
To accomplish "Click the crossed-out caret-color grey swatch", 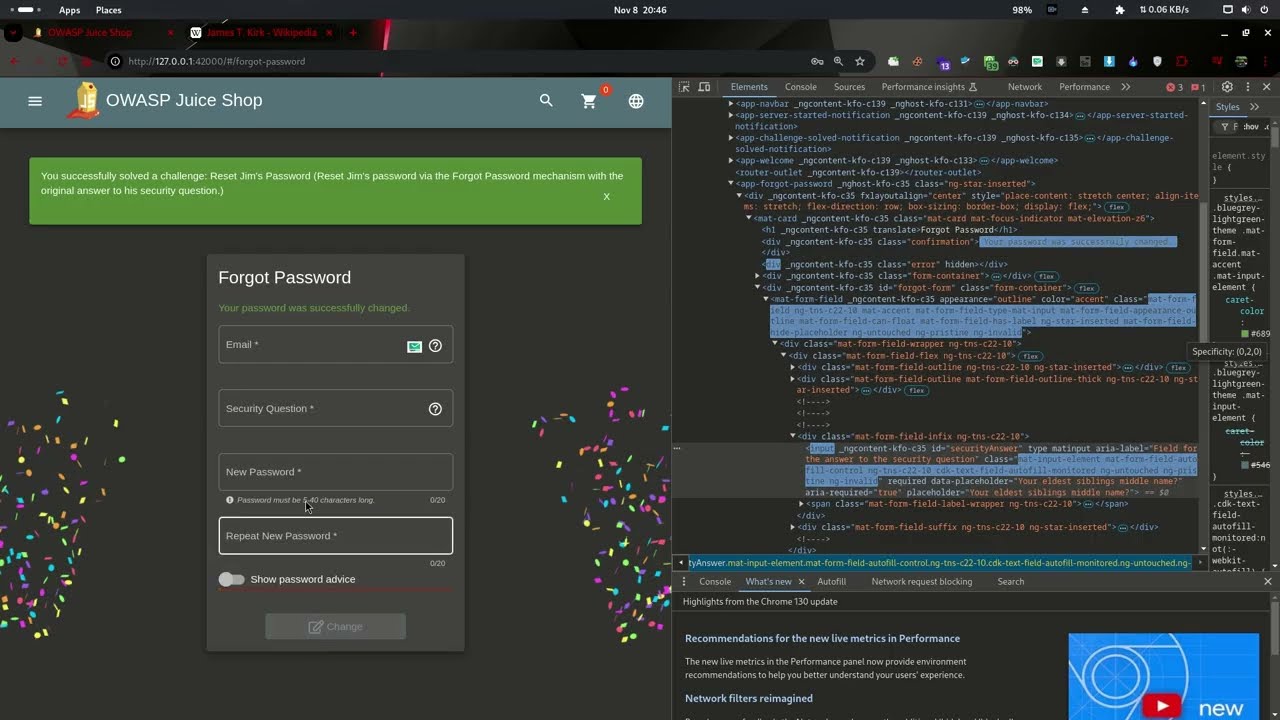I will coord(1244,465).
